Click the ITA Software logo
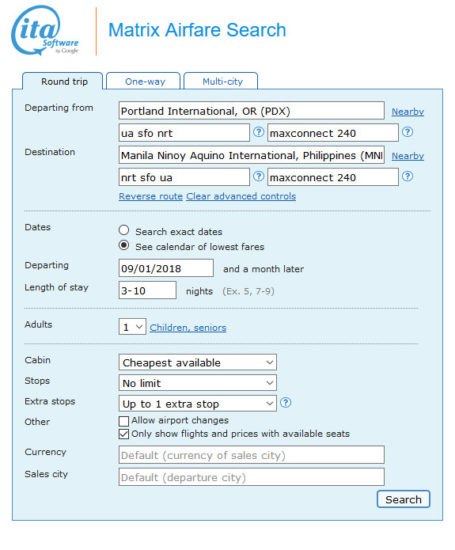This screenshot has width=455, height=550. coord(45,30)
